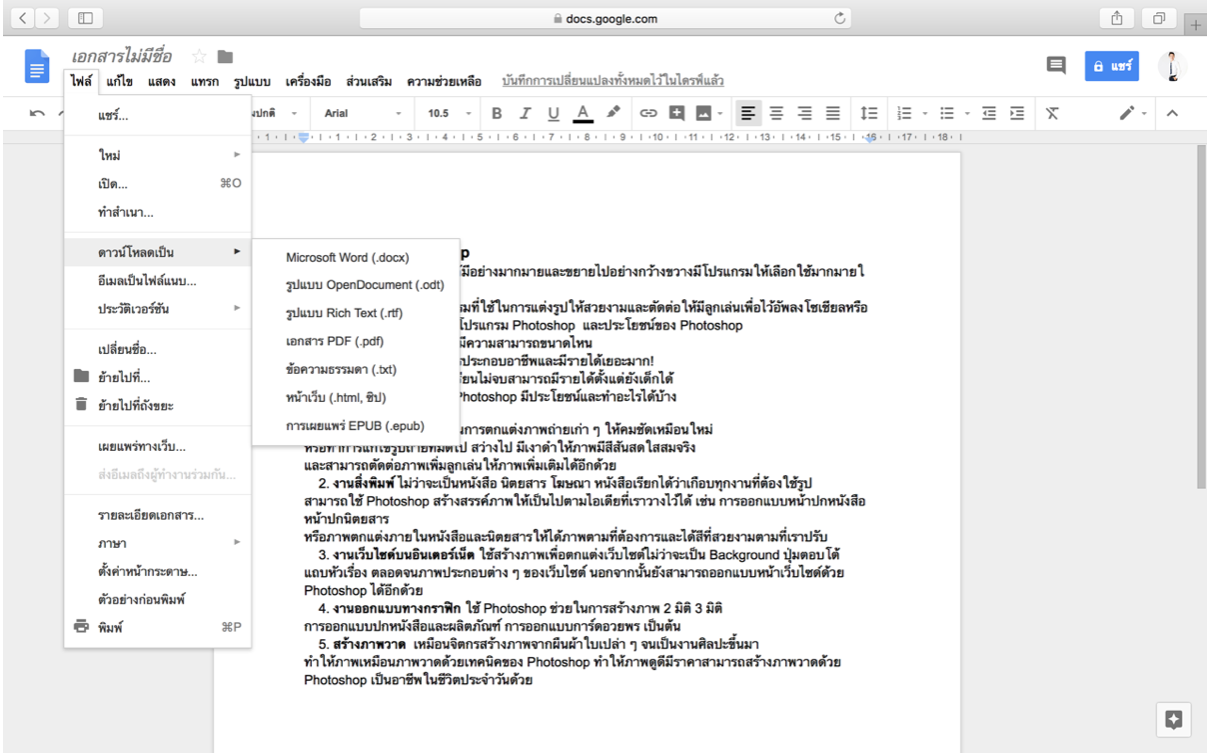Justify the text

click(833, 114)
